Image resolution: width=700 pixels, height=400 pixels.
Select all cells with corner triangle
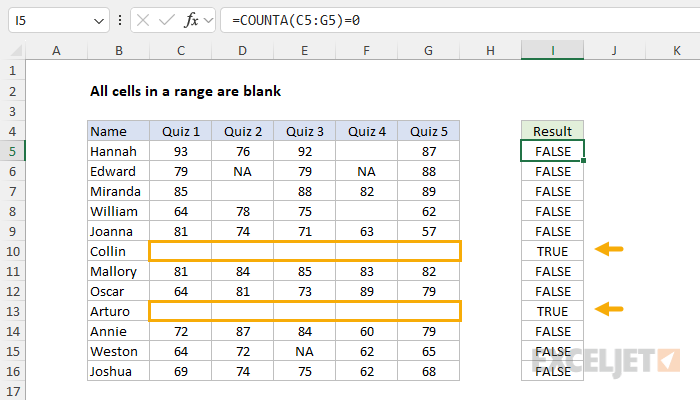pos(16,50)
